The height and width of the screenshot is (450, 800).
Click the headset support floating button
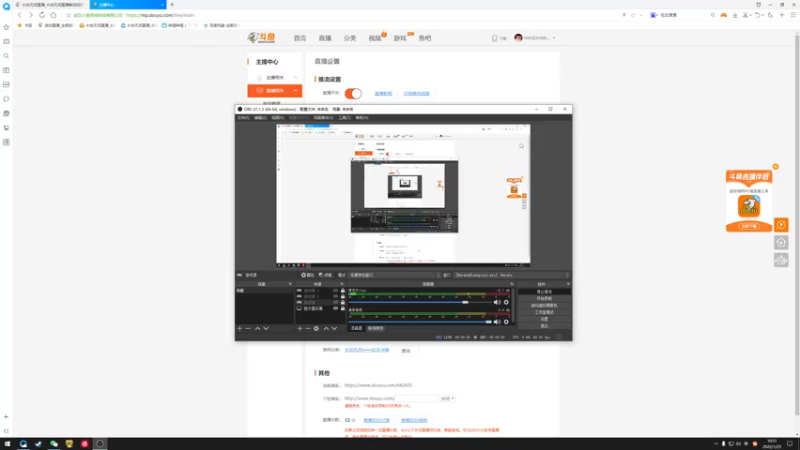click(781, 261)
